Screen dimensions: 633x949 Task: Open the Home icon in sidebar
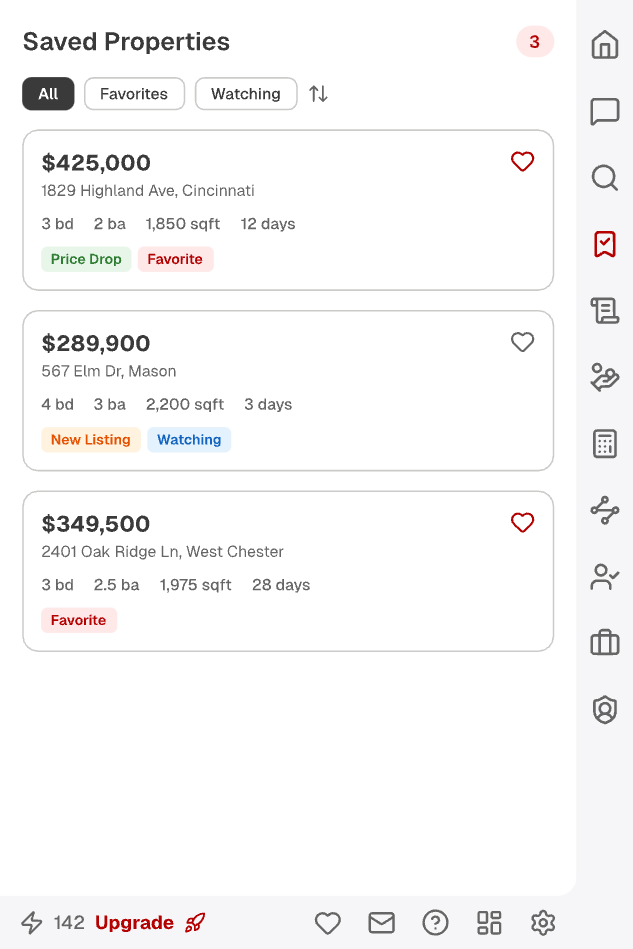[605, 45]
